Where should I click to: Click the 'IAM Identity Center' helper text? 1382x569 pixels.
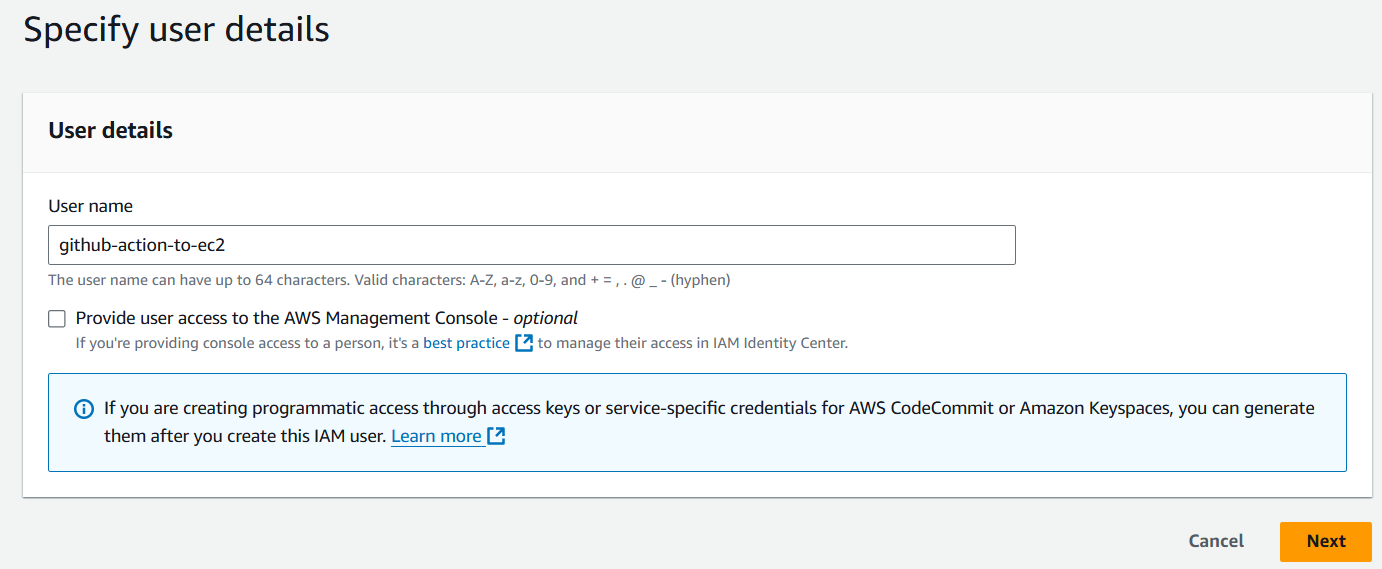(780, 343)
